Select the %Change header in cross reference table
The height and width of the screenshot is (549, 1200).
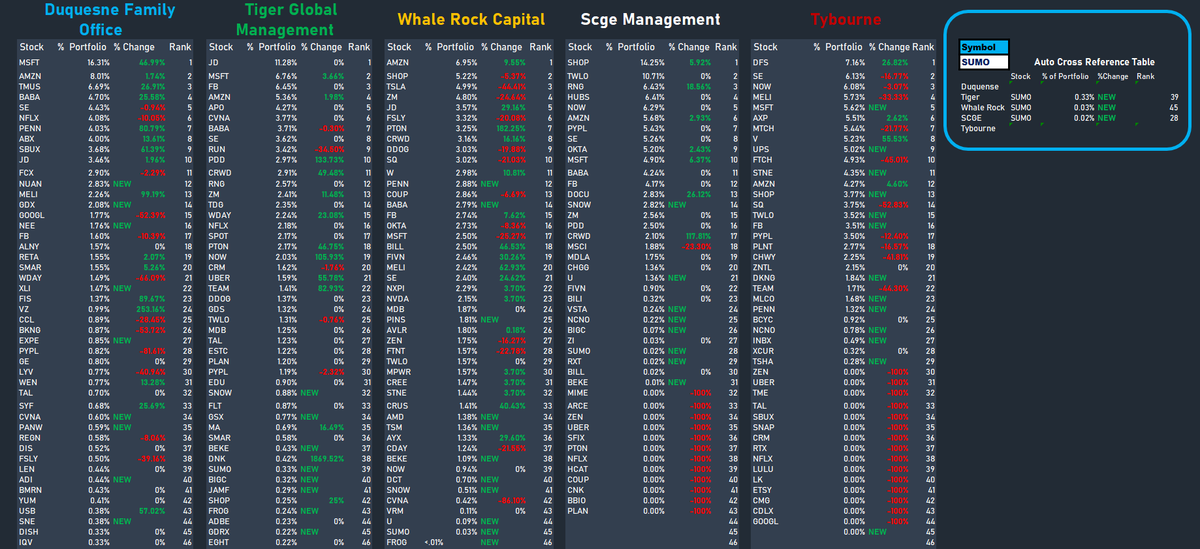pos(1111,75)
